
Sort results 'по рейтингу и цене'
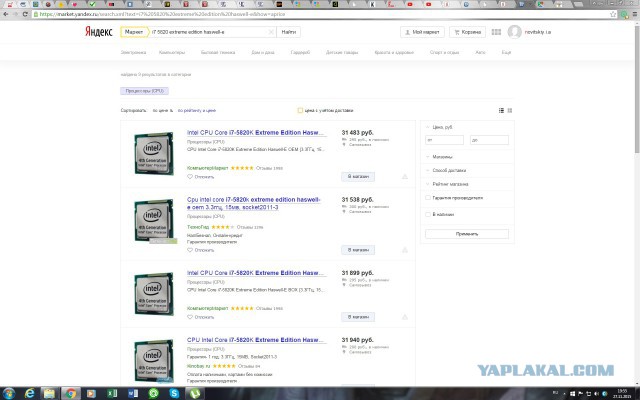(197, 110)
